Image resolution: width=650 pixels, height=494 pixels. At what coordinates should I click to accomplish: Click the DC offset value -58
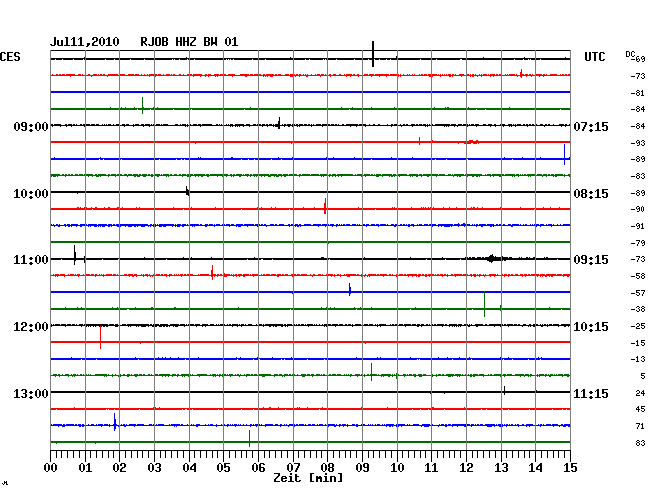(x=638, y=276)
